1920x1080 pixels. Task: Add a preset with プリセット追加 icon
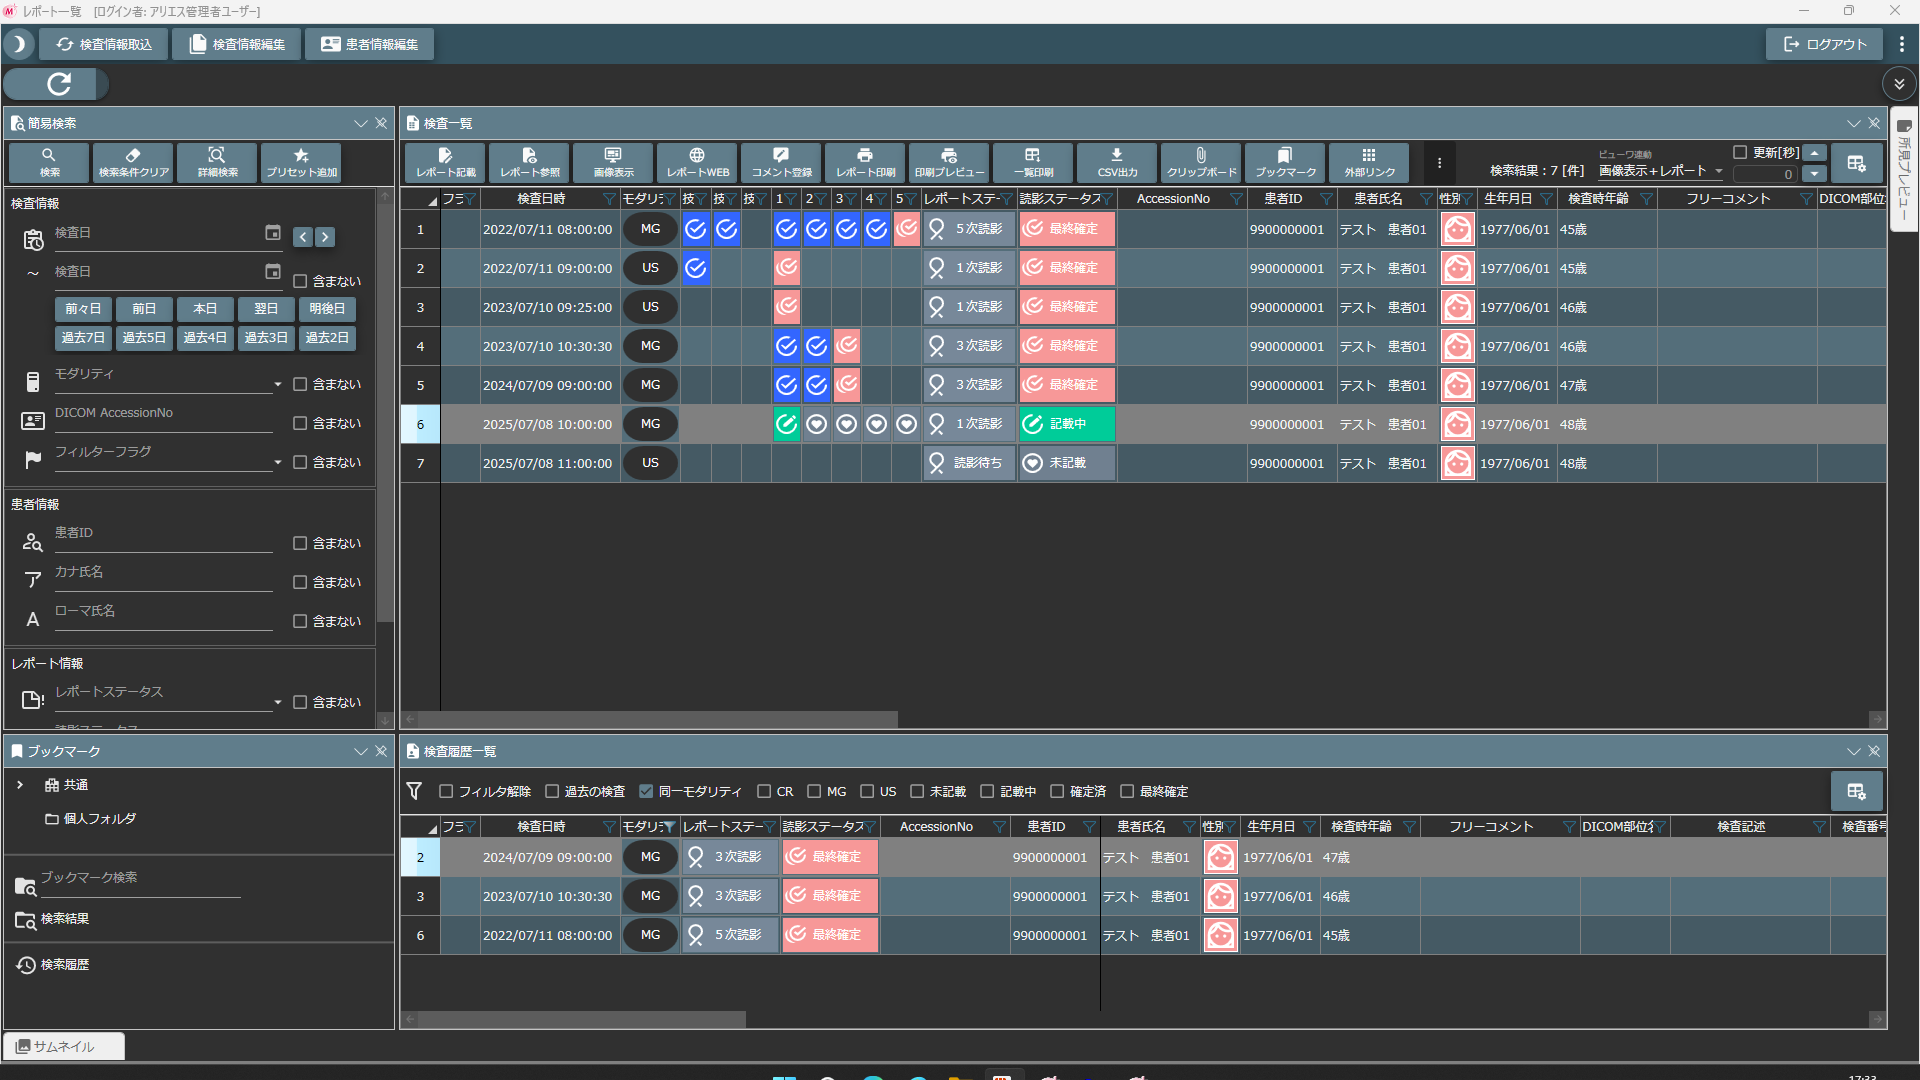(301, 162)
